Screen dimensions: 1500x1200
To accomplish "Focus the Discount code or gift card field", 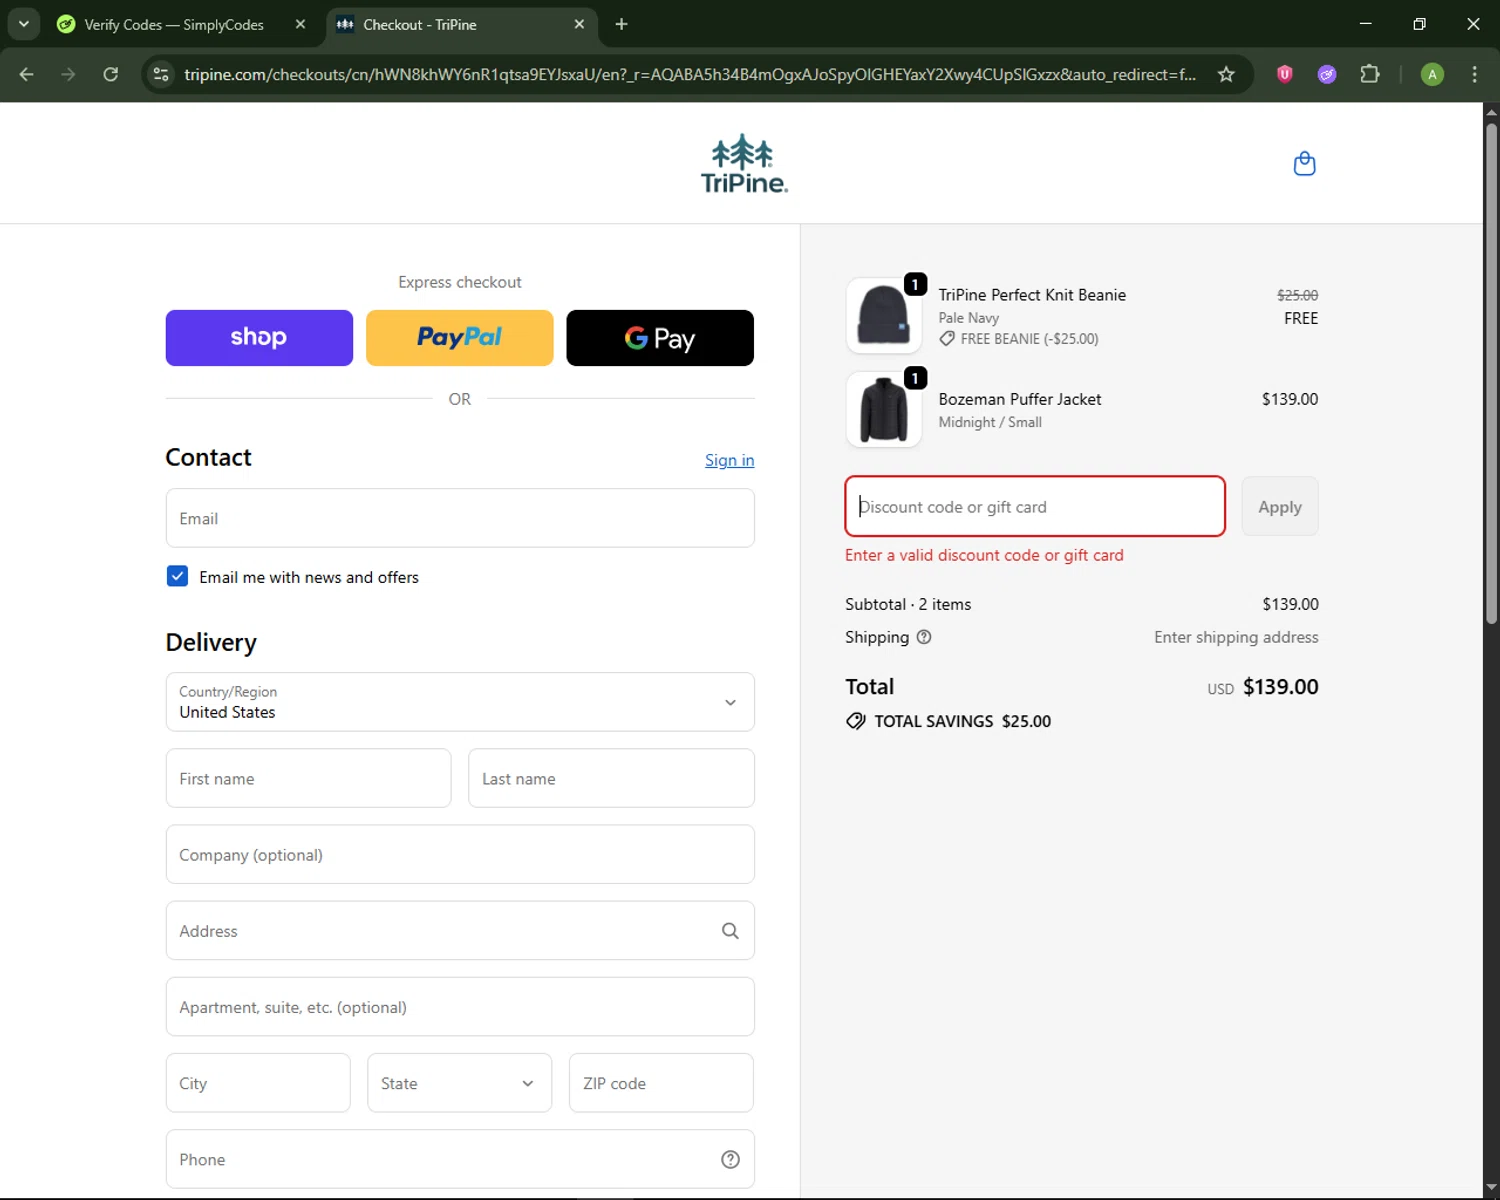I will point(1035,507).
